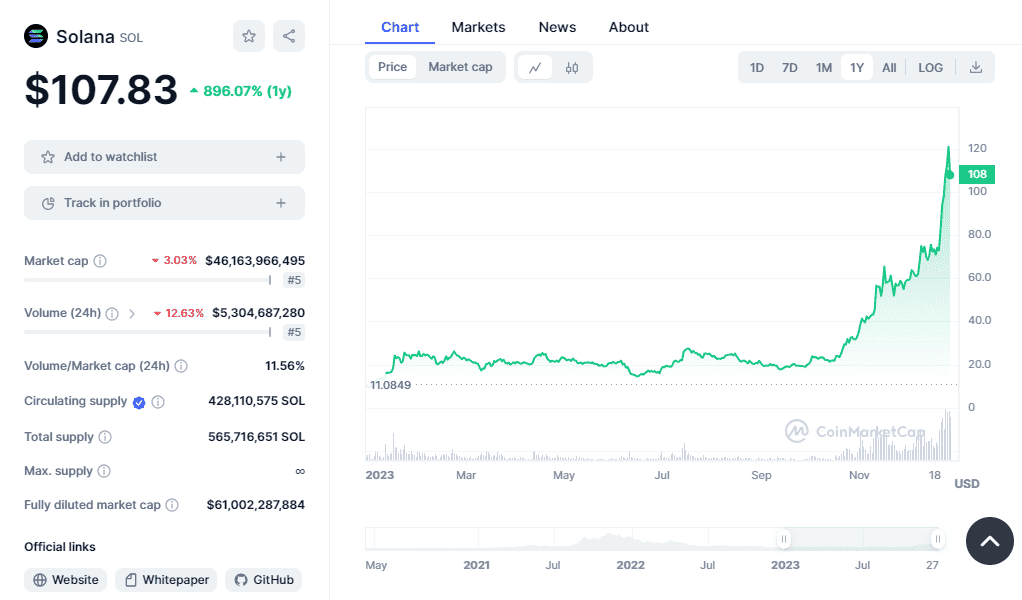
Task: Expand the Volume (24h) details chevron
Action: tap(132, 313)
